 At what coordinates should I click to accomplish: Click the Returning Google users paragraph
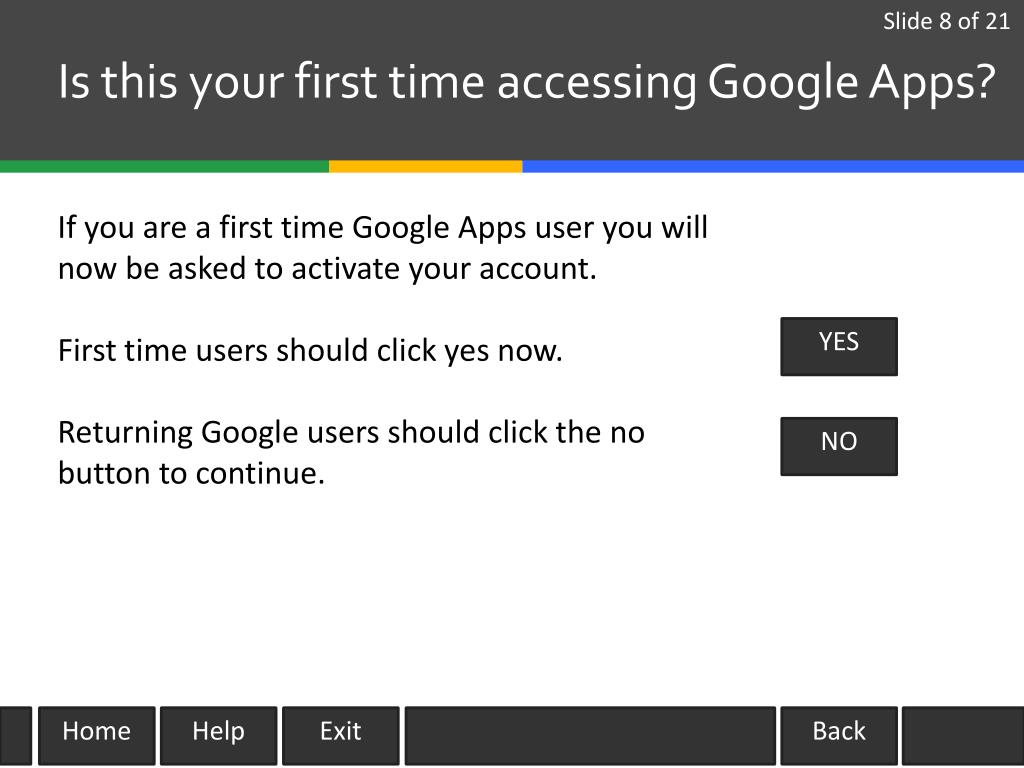click(x=351, y=453)
